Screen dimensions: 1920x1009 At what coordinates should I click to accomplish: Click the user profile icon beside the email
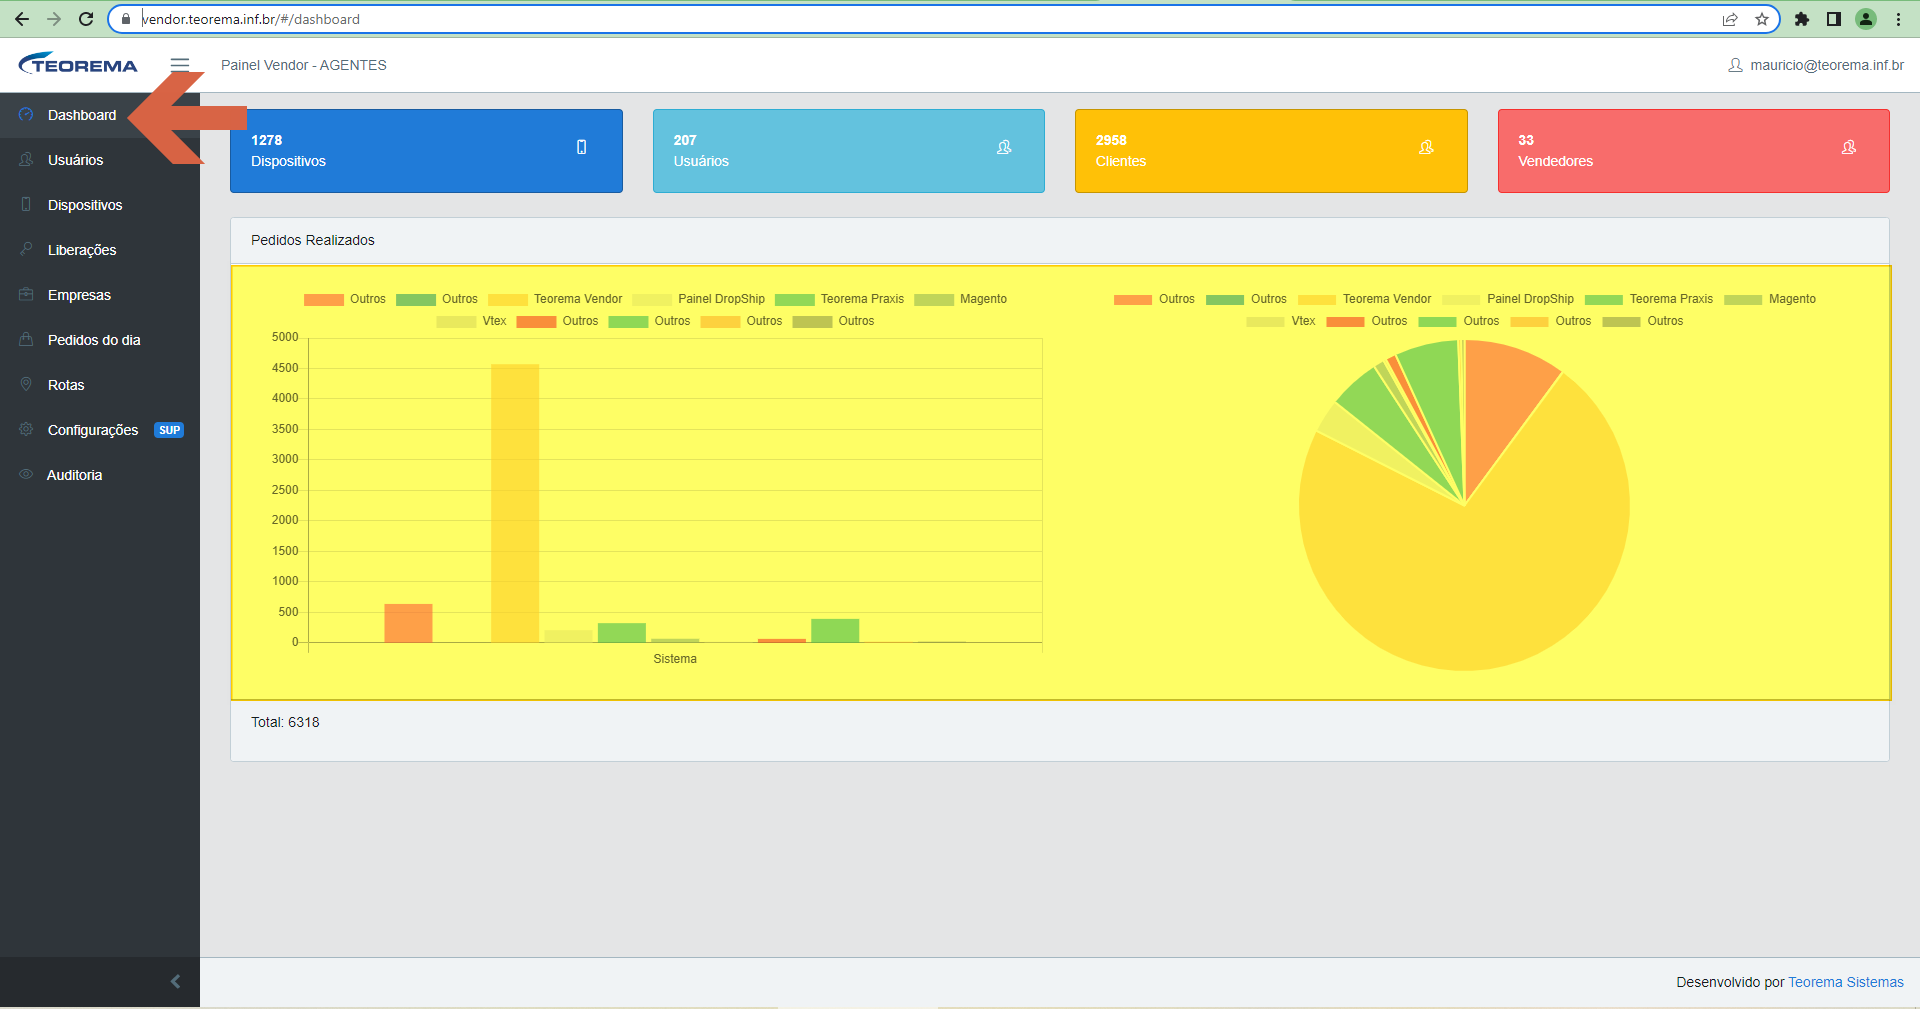click(x=1735, y=65)
